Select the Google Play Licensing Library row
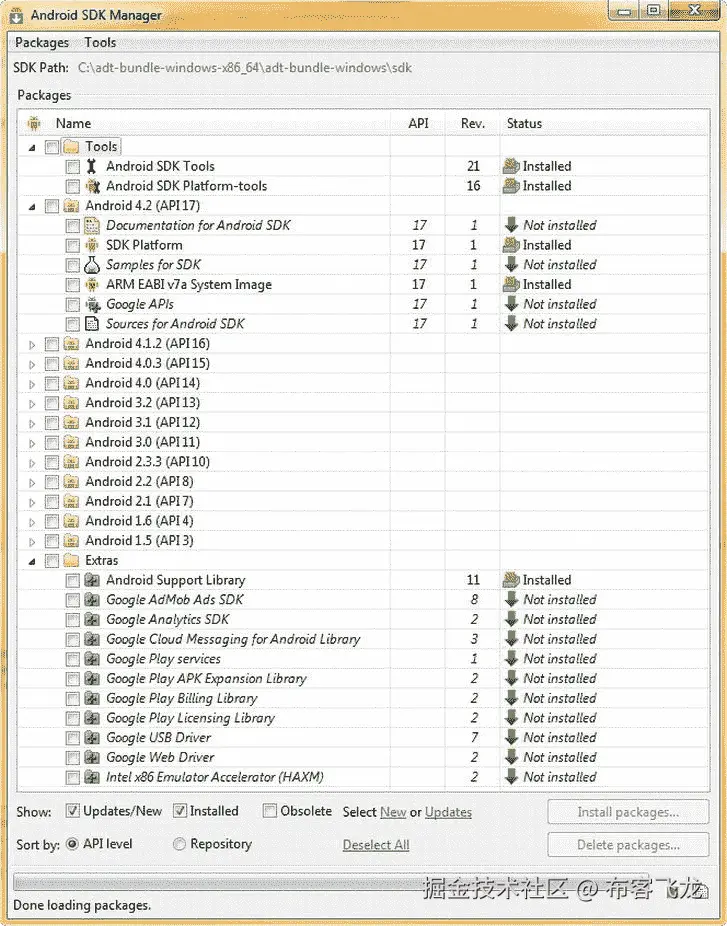The image size is (727, 926). click(x=363, y=718)
